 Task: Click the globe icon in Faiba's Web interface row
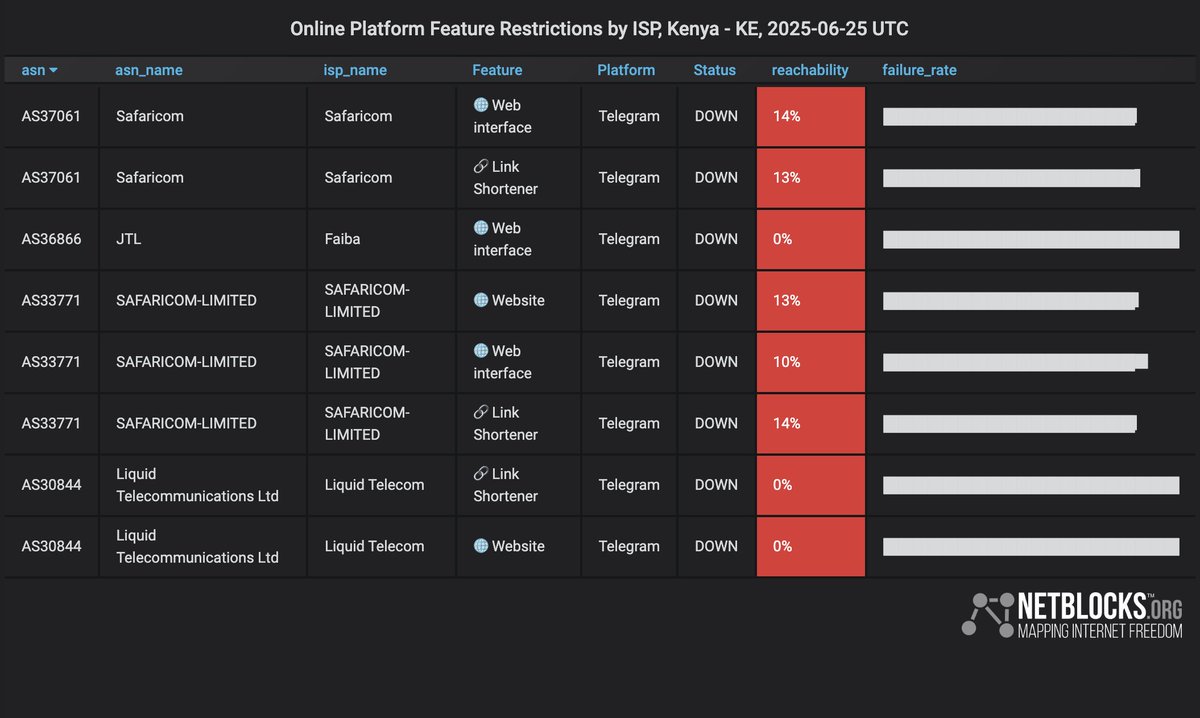point(481,228)
